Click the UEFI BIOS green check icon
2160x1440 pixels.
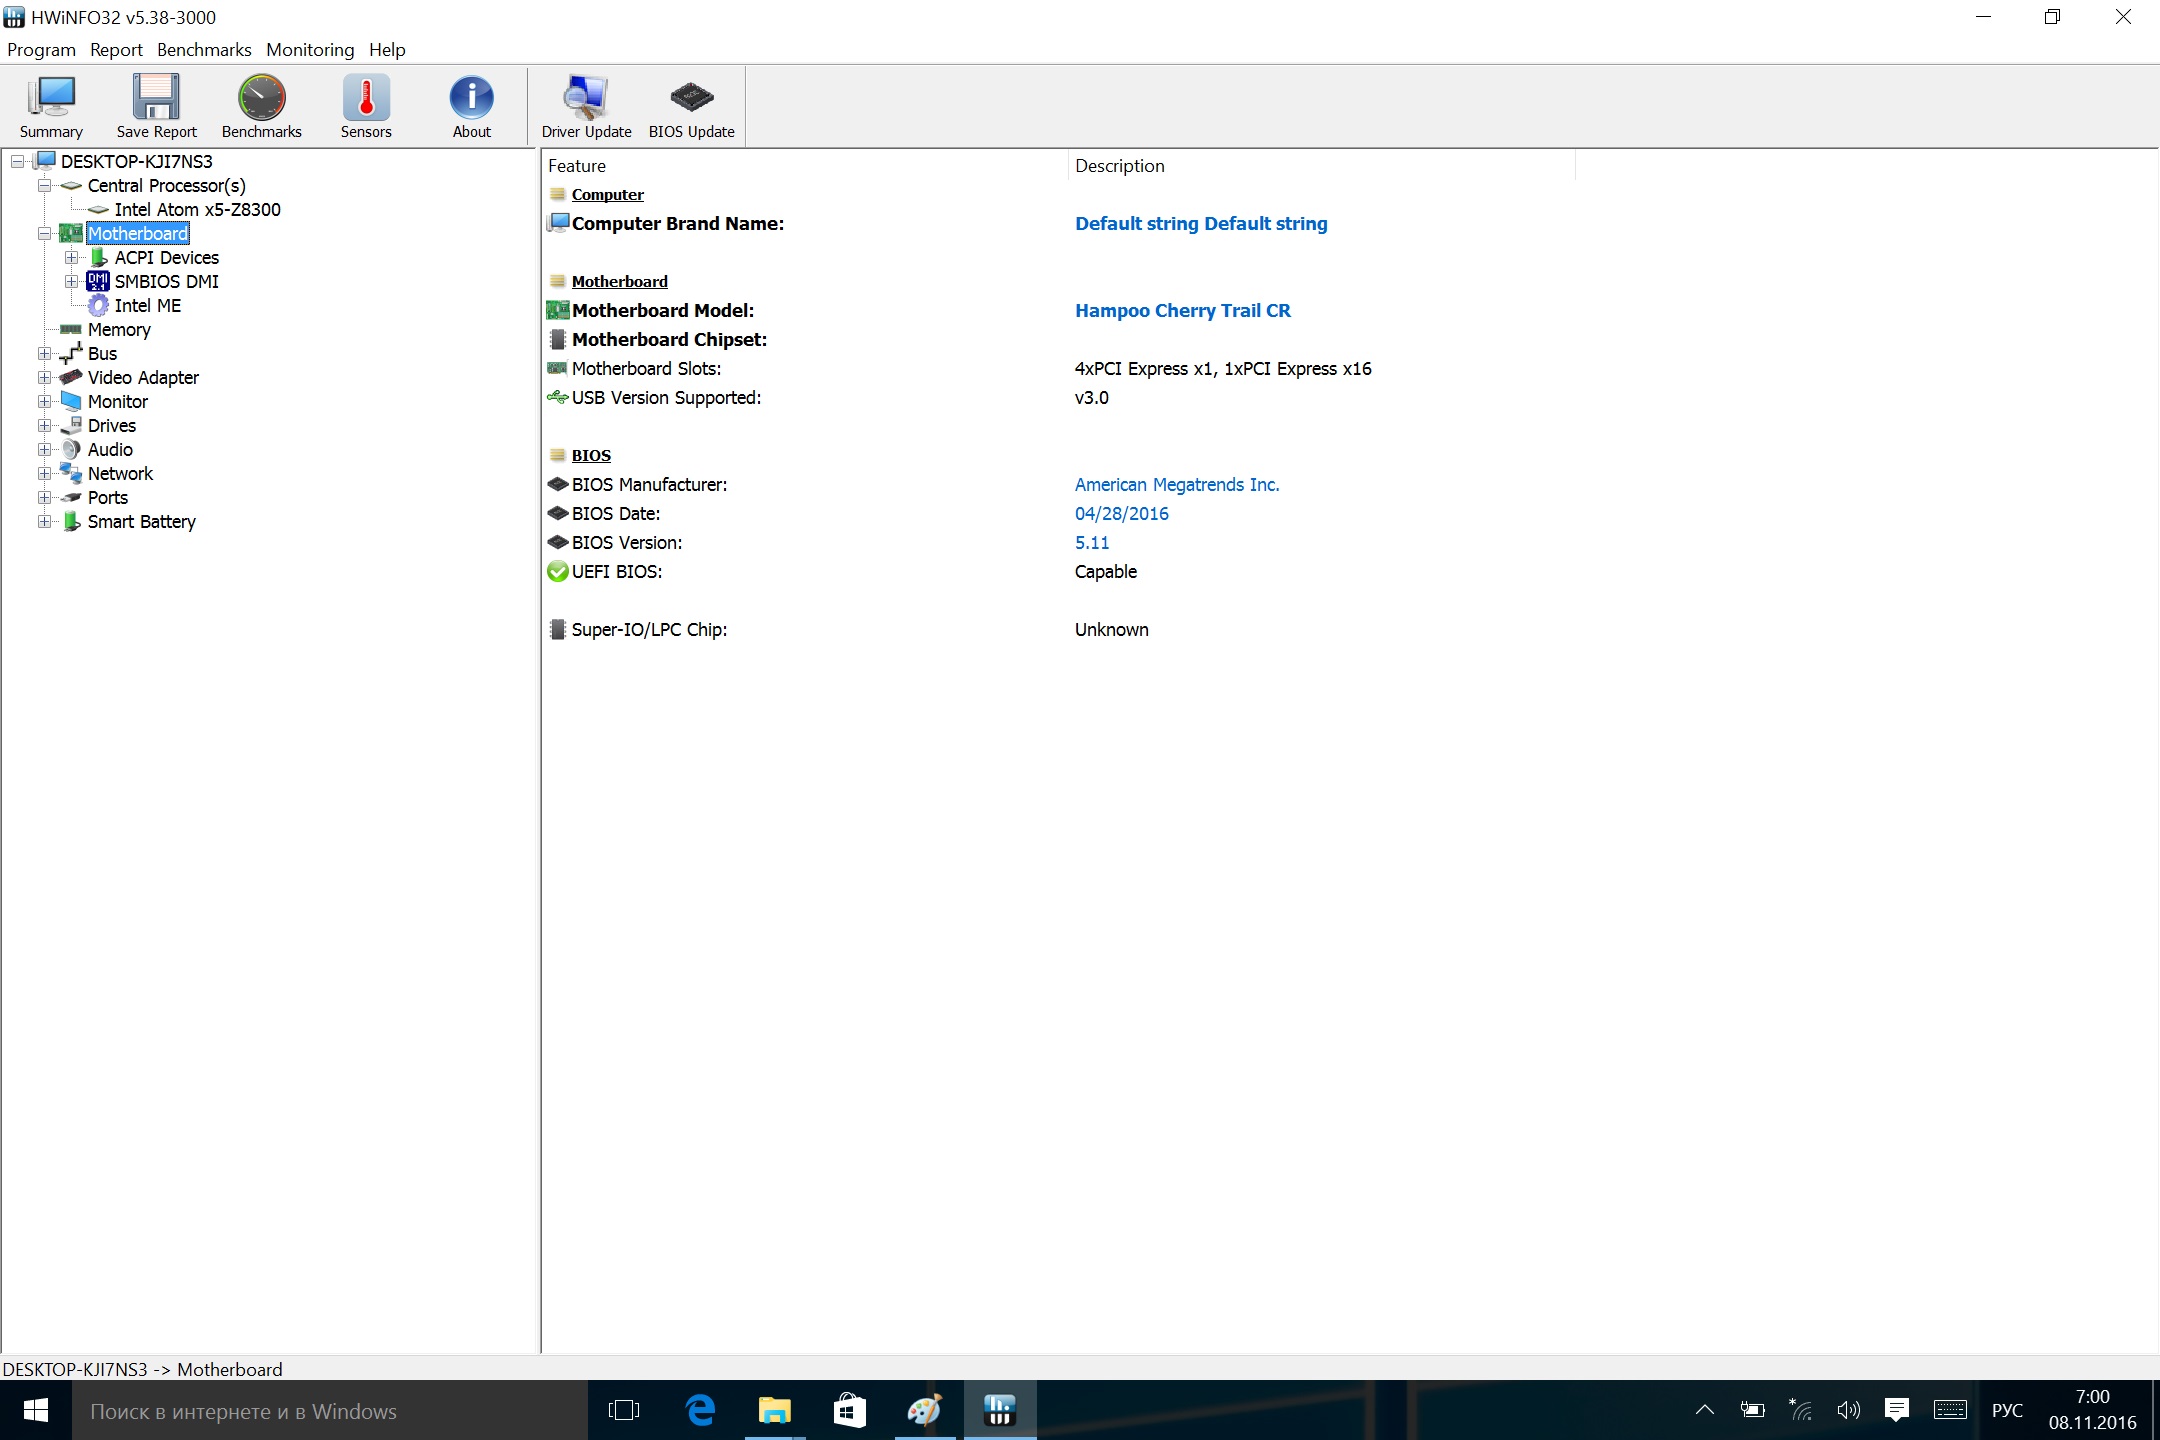click(558, 572)
